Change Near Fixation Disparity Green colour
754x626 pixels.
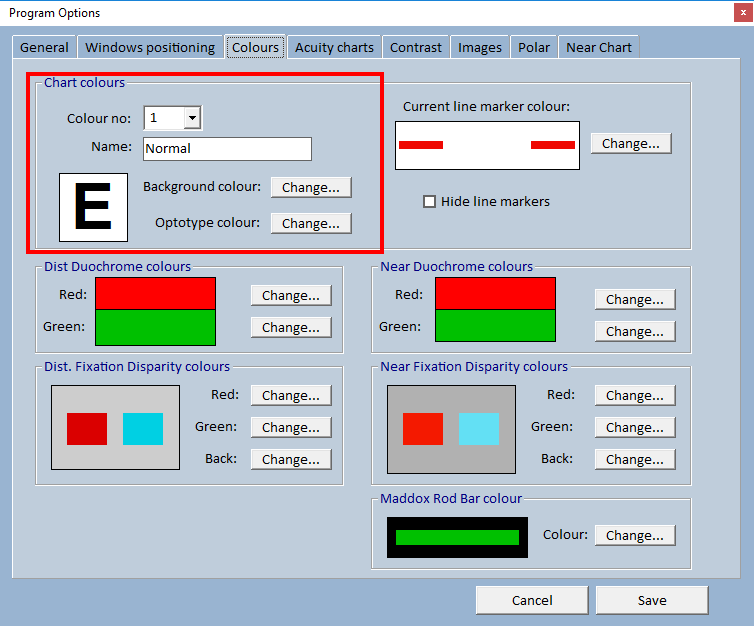[x=635, y=427]
